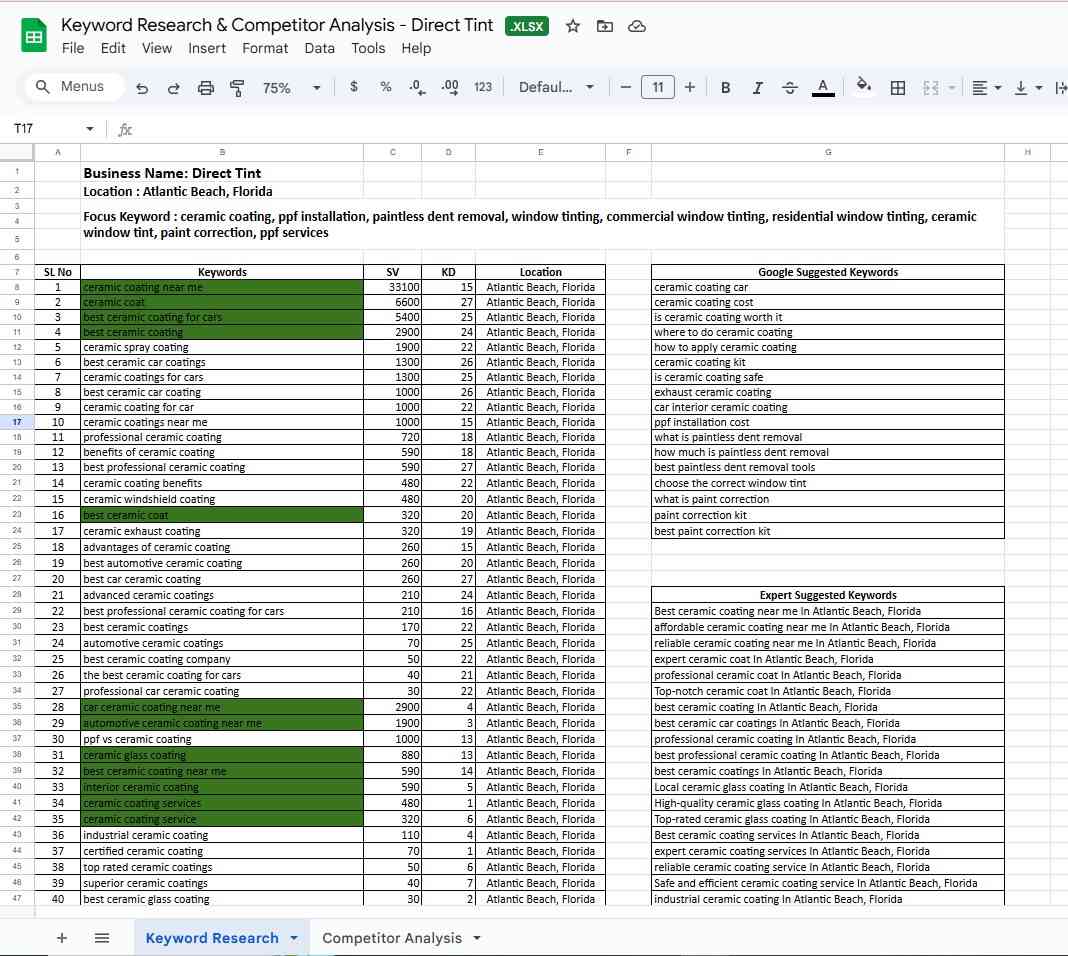
Task: Open the borders tool
Action: (x=898, y=88)
